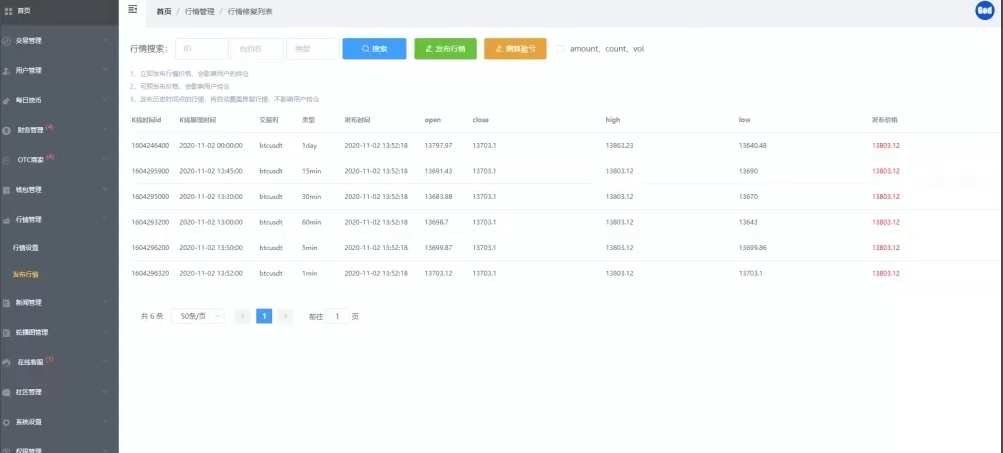The height and width of the screenshot is (453, 1003).
Task: Go to previous page with left arrow
Action: [x=242, y=316]
